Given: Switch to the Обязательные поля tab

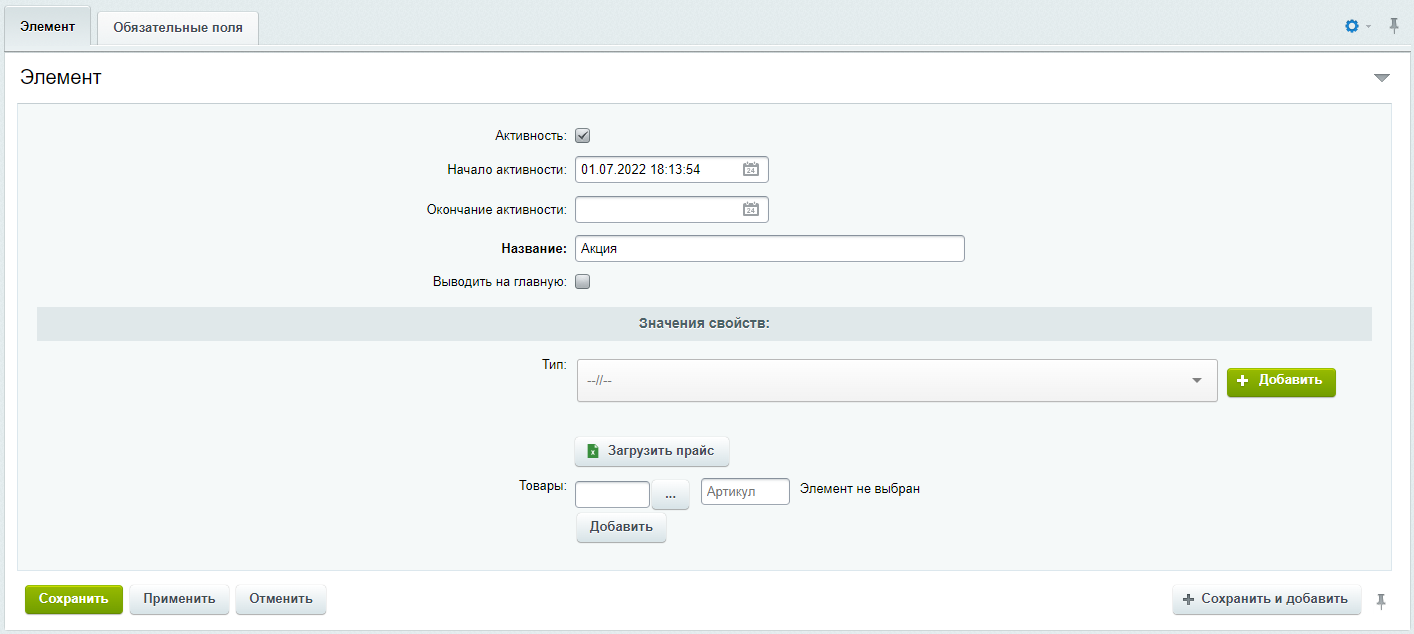Looking at the screenshot, I should pos(178,28).
